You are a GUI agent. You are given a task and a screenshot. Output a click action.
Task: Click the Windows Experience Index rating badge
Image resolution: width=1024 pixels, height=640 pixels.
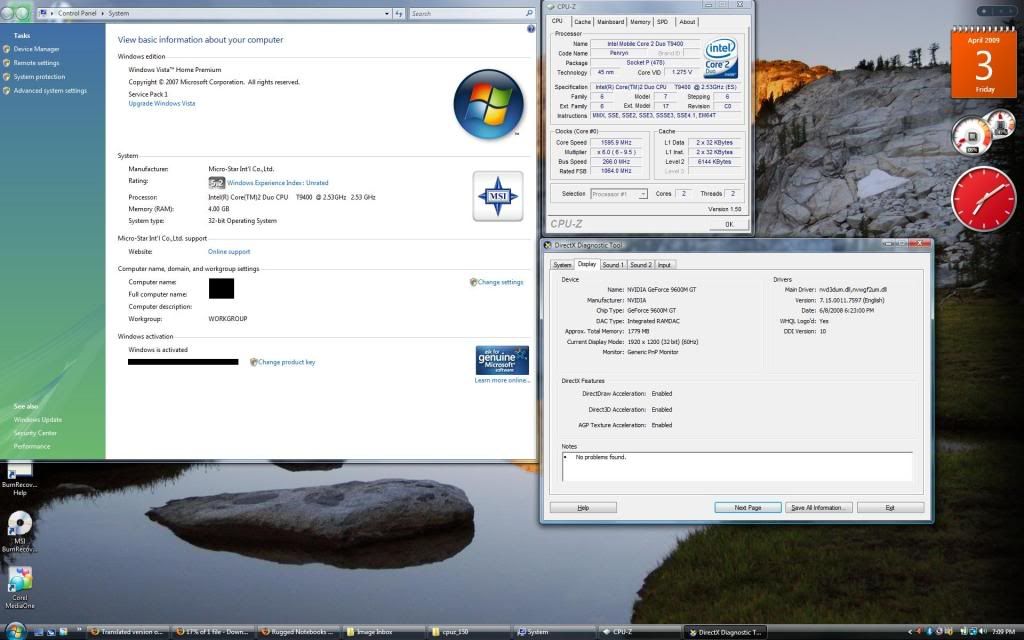click(217, 183)
